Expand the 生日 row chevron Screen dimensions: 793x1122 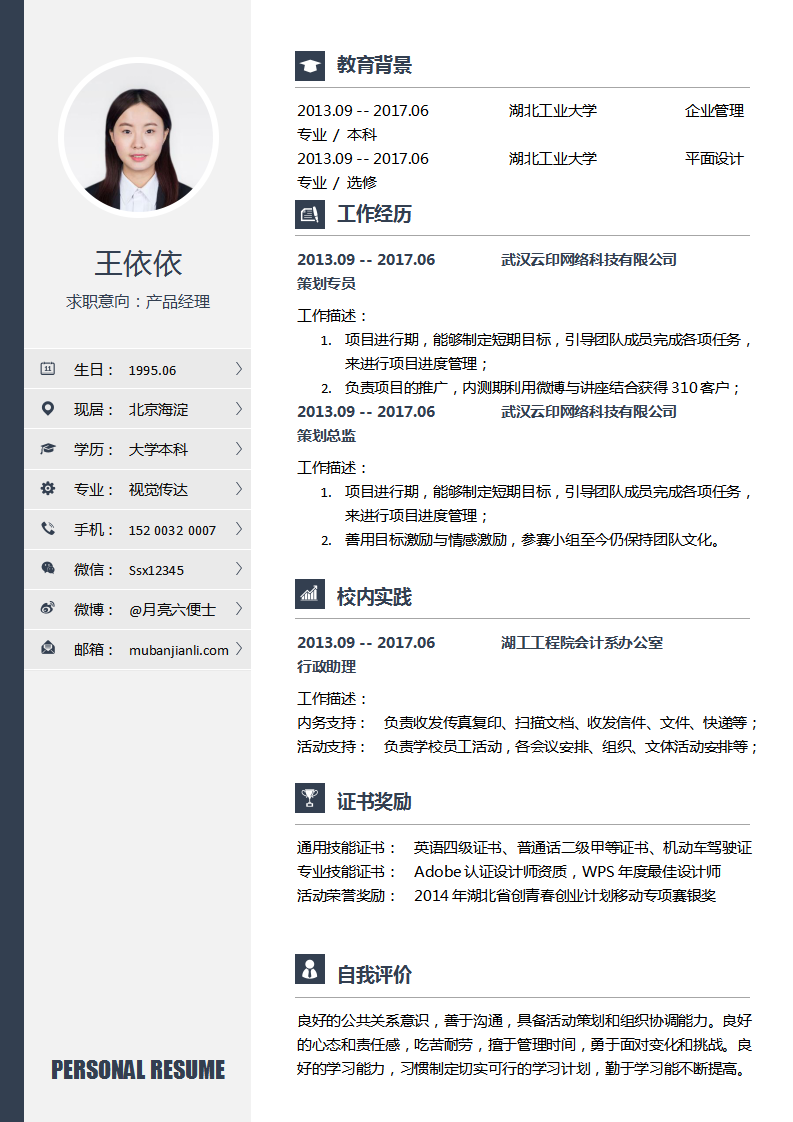coord(238,369)
